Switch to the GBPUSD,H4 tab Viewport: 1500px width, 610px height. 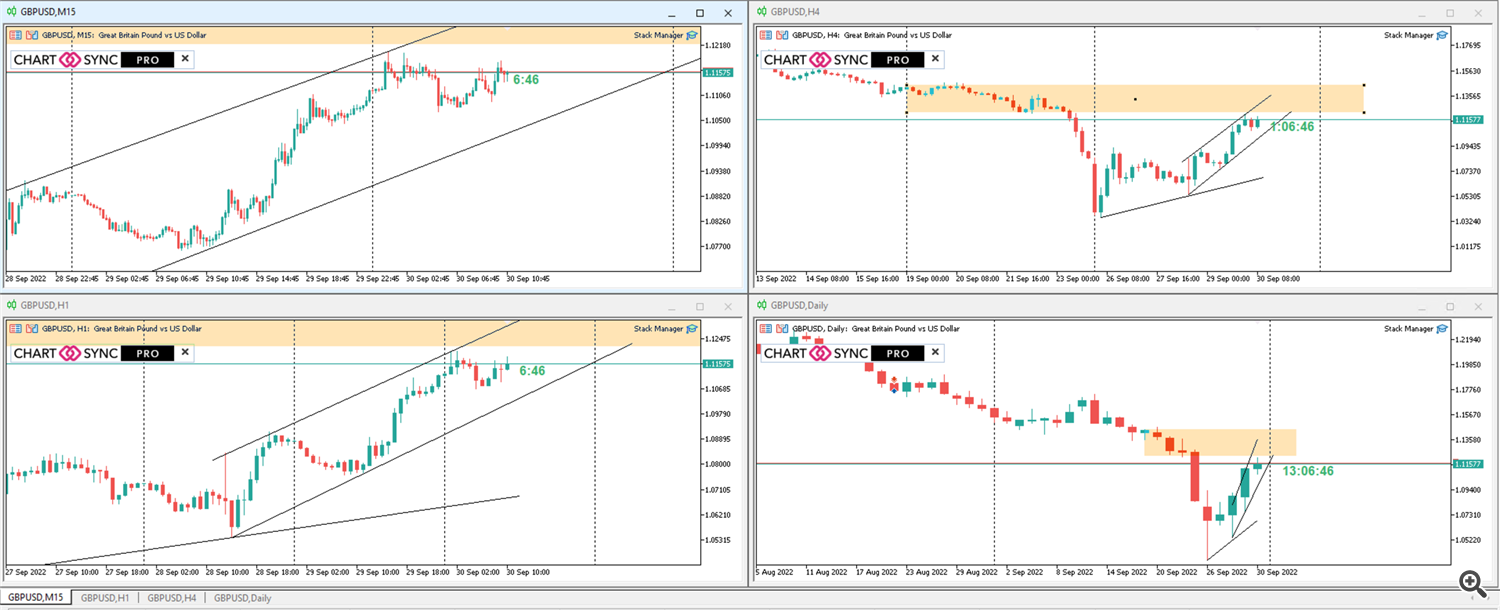170,597
